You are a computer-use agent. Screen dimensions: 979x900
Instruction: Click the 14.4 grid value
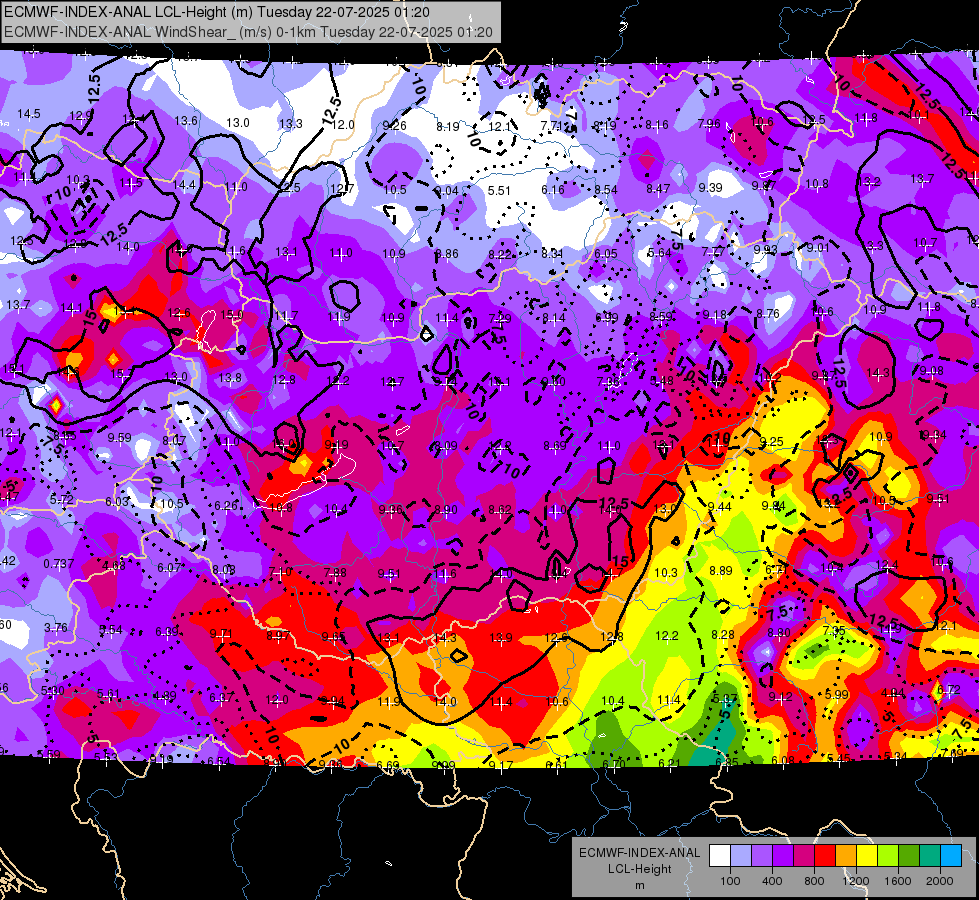pyautogui.click(x=184, y=185)
